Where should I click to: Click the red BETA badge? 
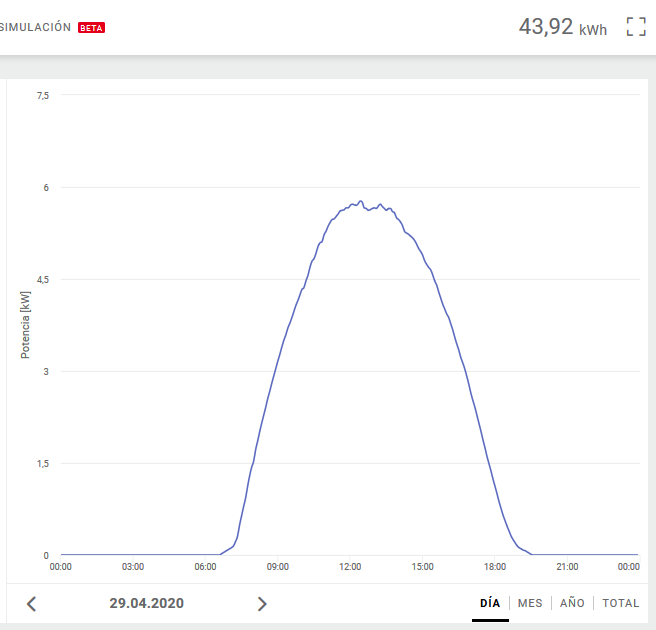pos(91,28)
